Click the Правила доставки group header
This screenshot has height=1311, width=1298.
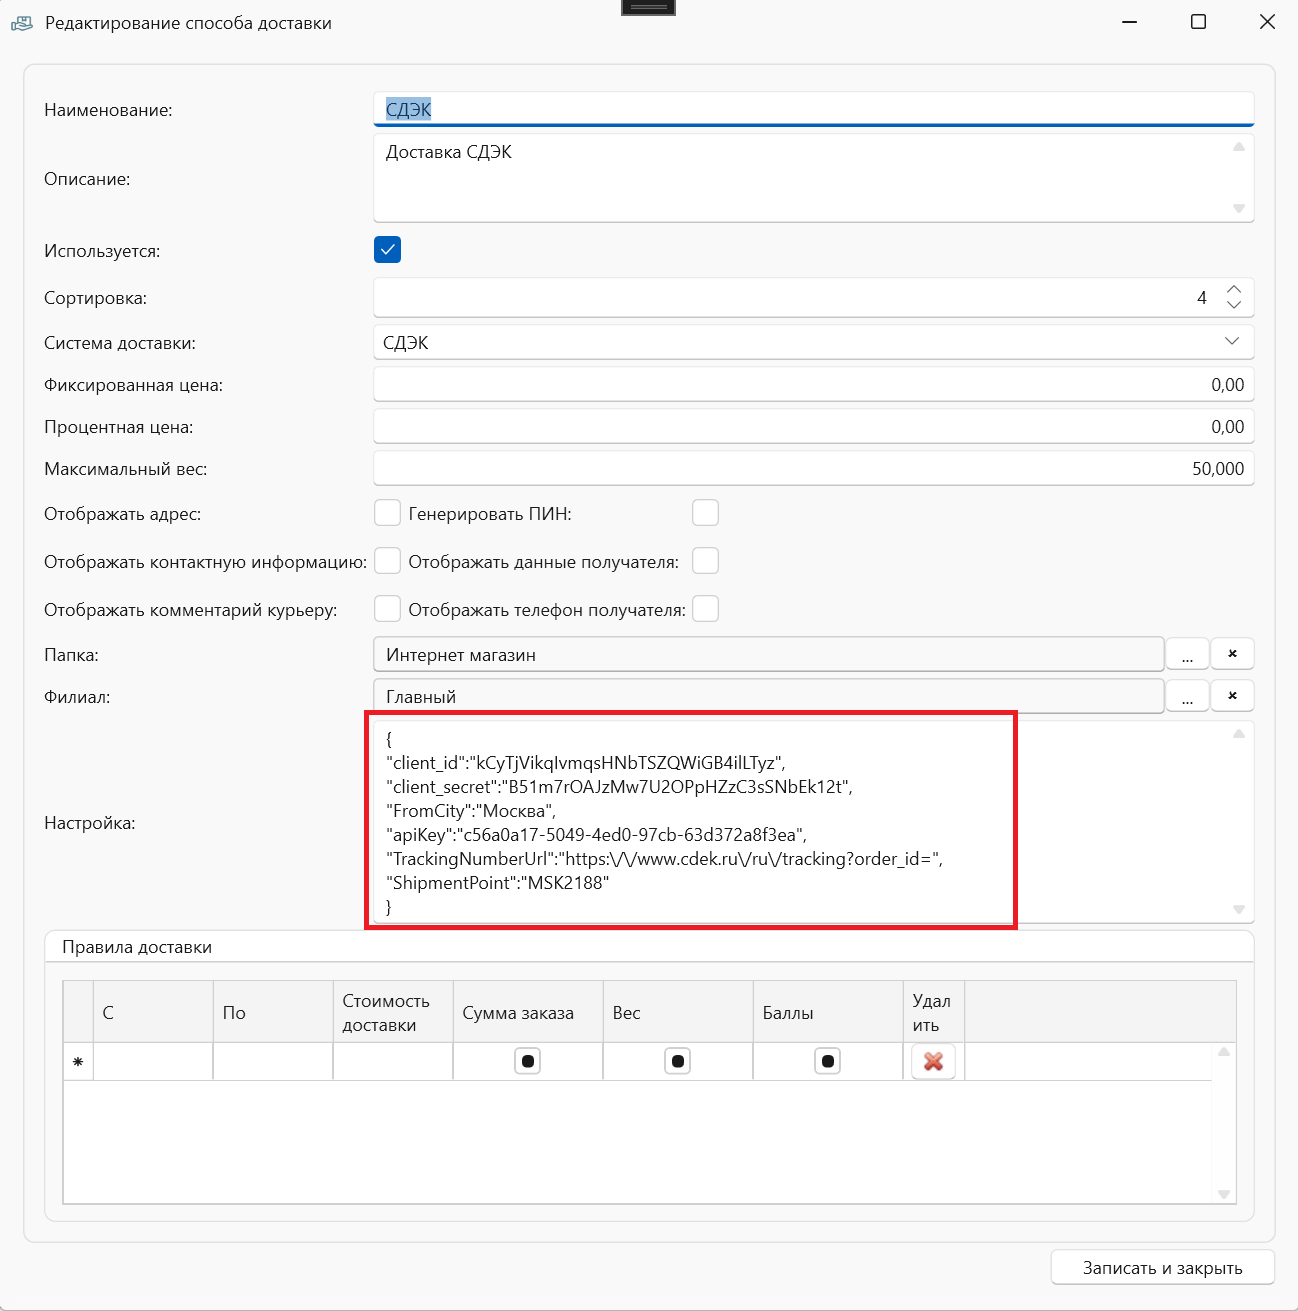tap(137, 947)
